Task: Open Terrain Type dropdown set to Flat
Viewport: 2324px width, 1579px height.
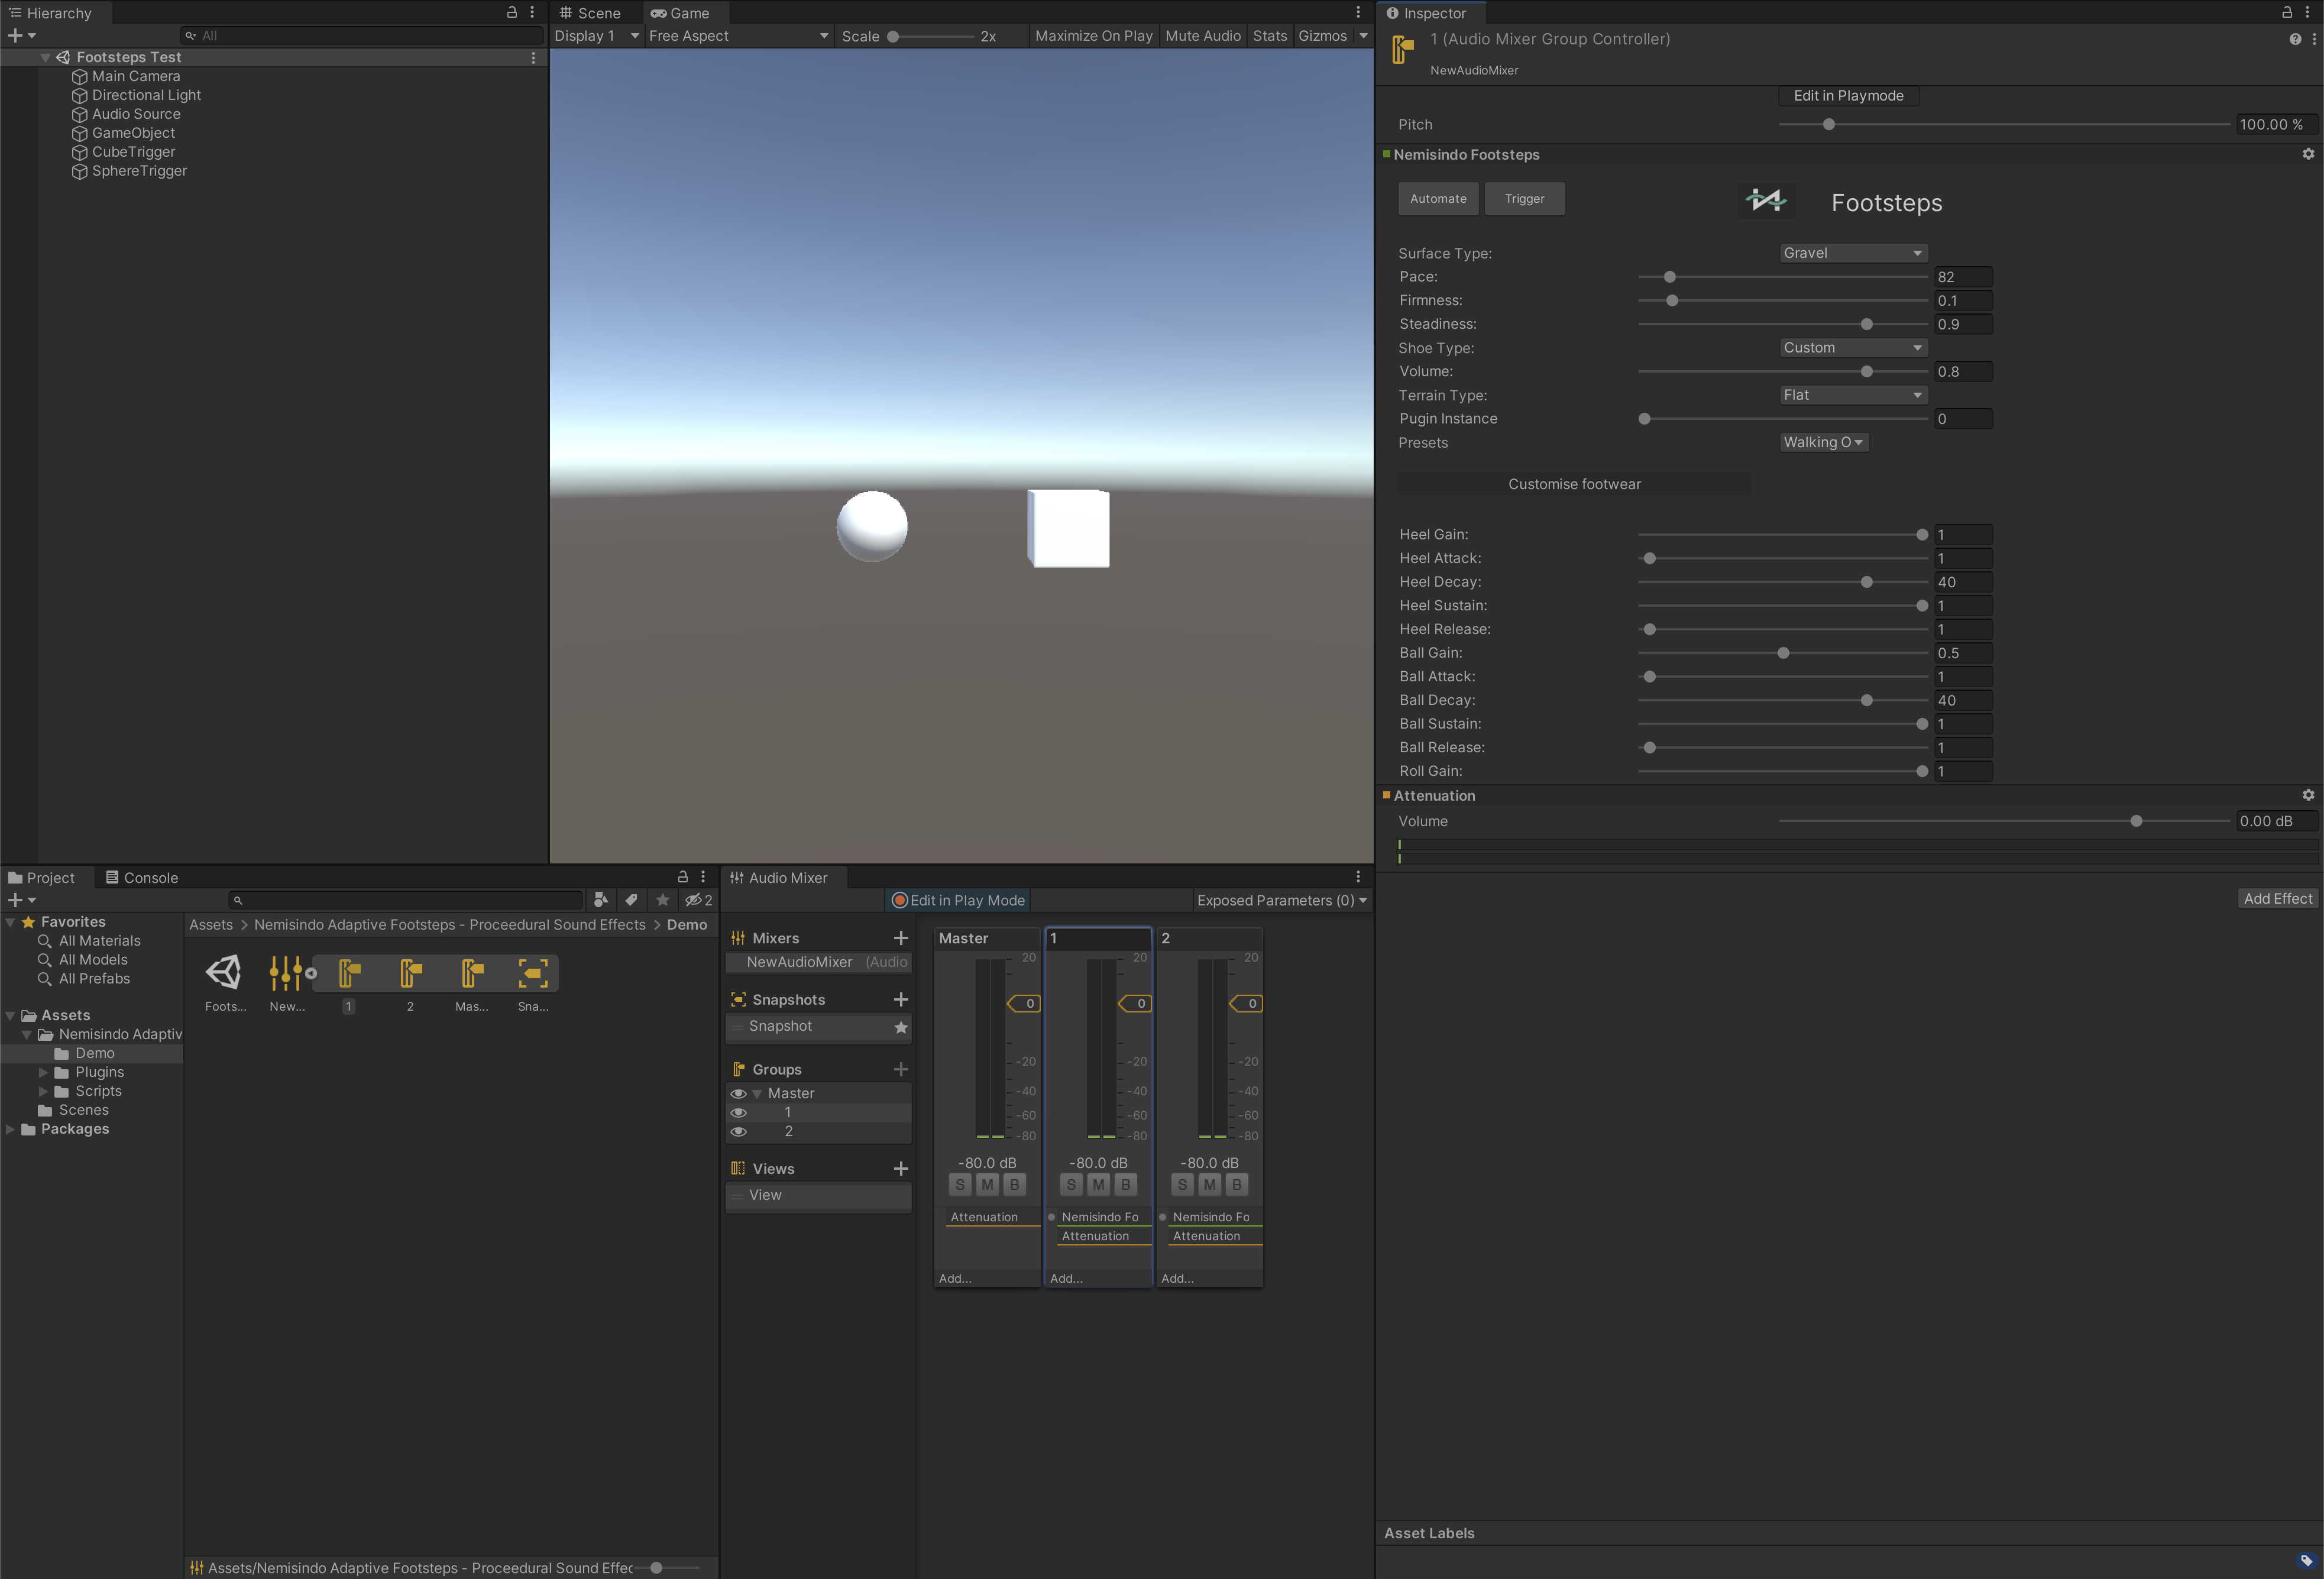Action: (x=1853, y=395)
